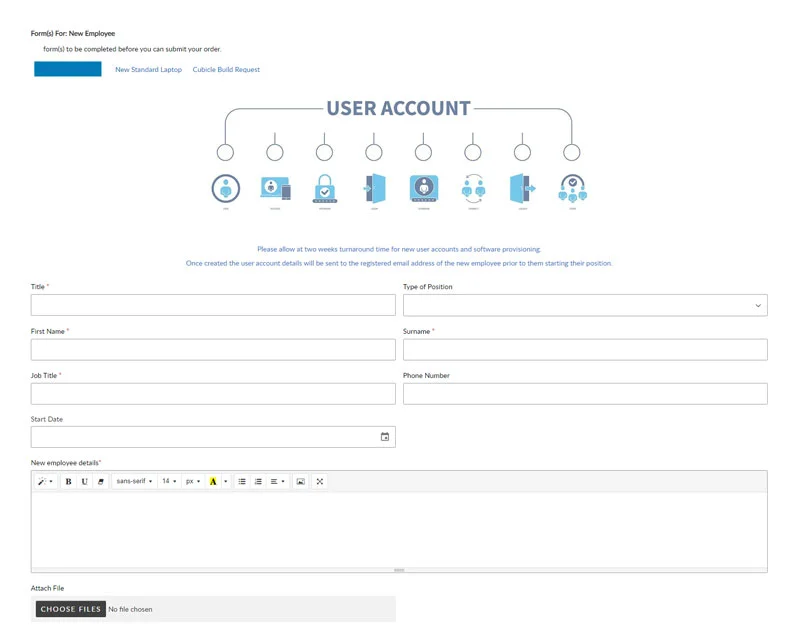
Task: Expand the Type of Position dropdown
Action: pos(585,305)
